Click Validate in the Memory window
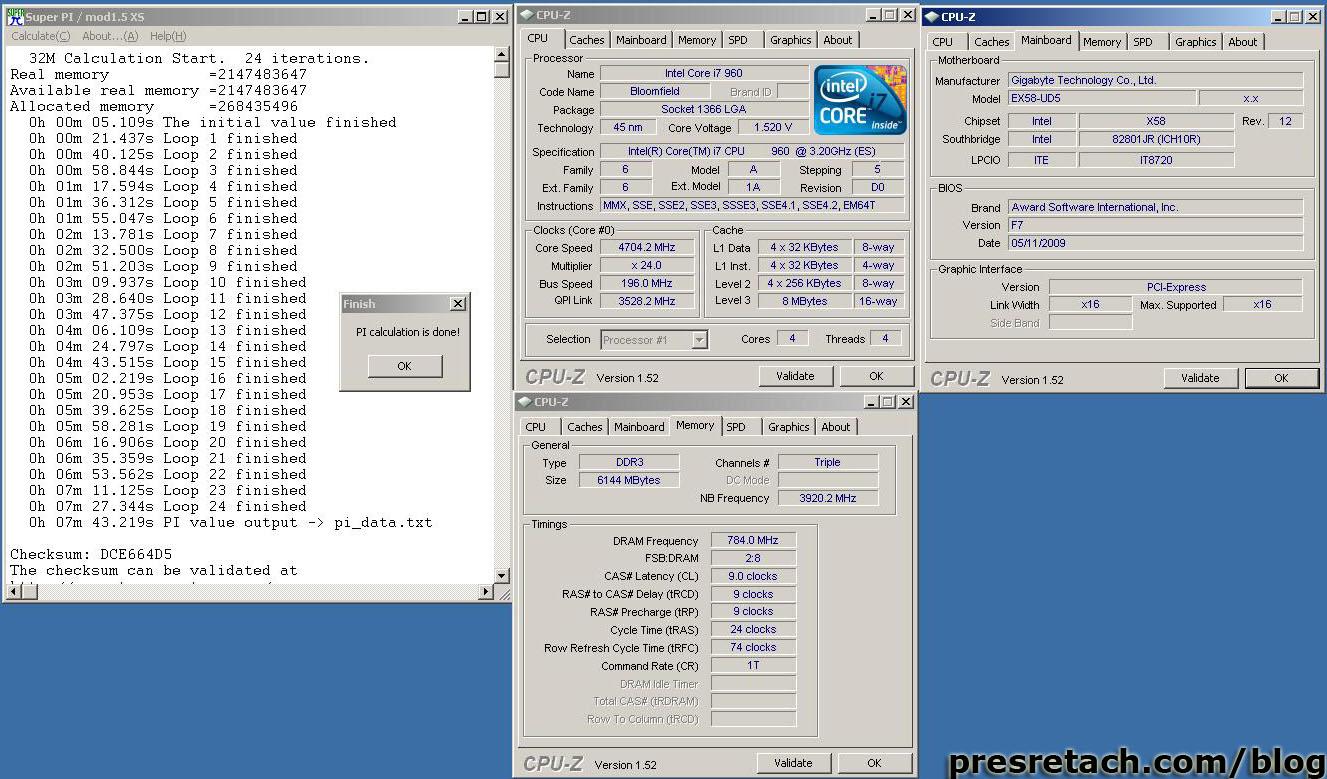Screen dimensions: 1327x779 [793, 763]
